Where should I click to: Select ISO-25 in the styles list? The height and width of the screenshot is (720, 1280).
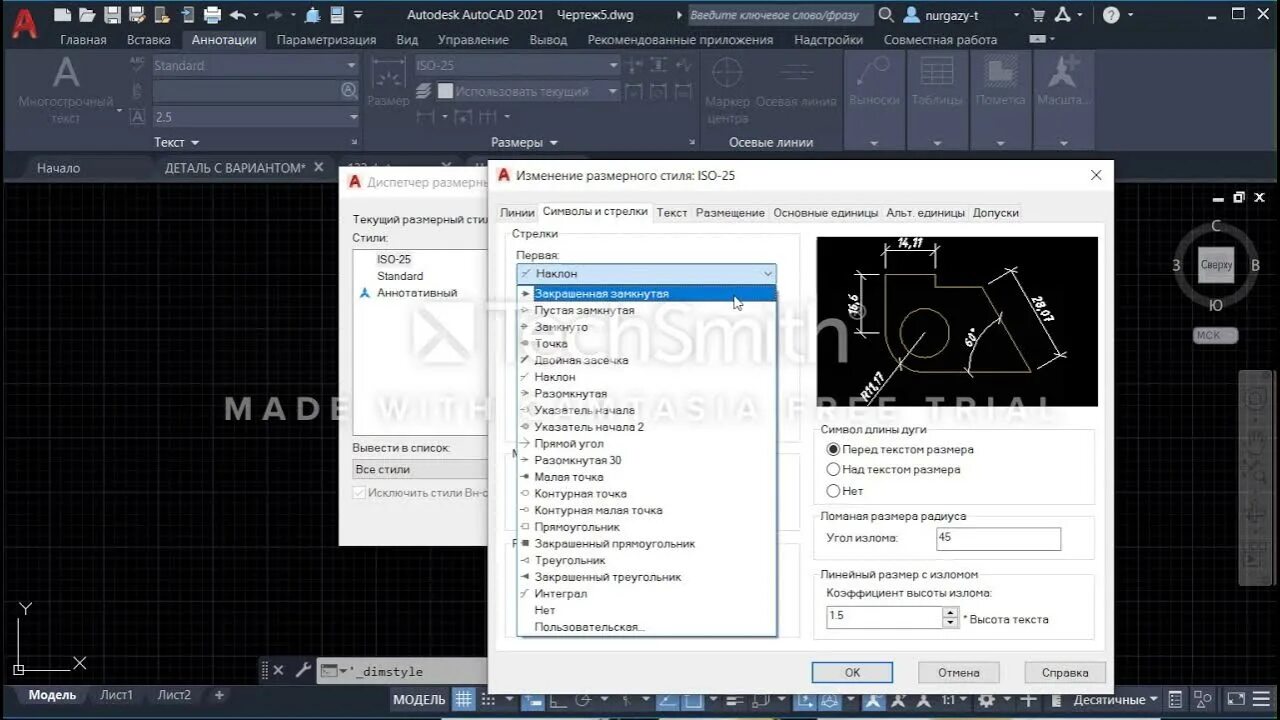(393, 259)
